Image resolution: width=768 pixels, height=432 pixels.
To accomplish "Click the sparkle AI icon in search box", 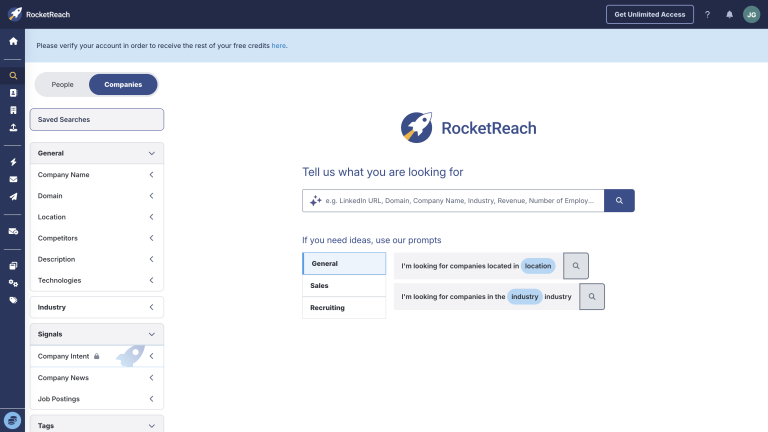I will coord(315,201).
